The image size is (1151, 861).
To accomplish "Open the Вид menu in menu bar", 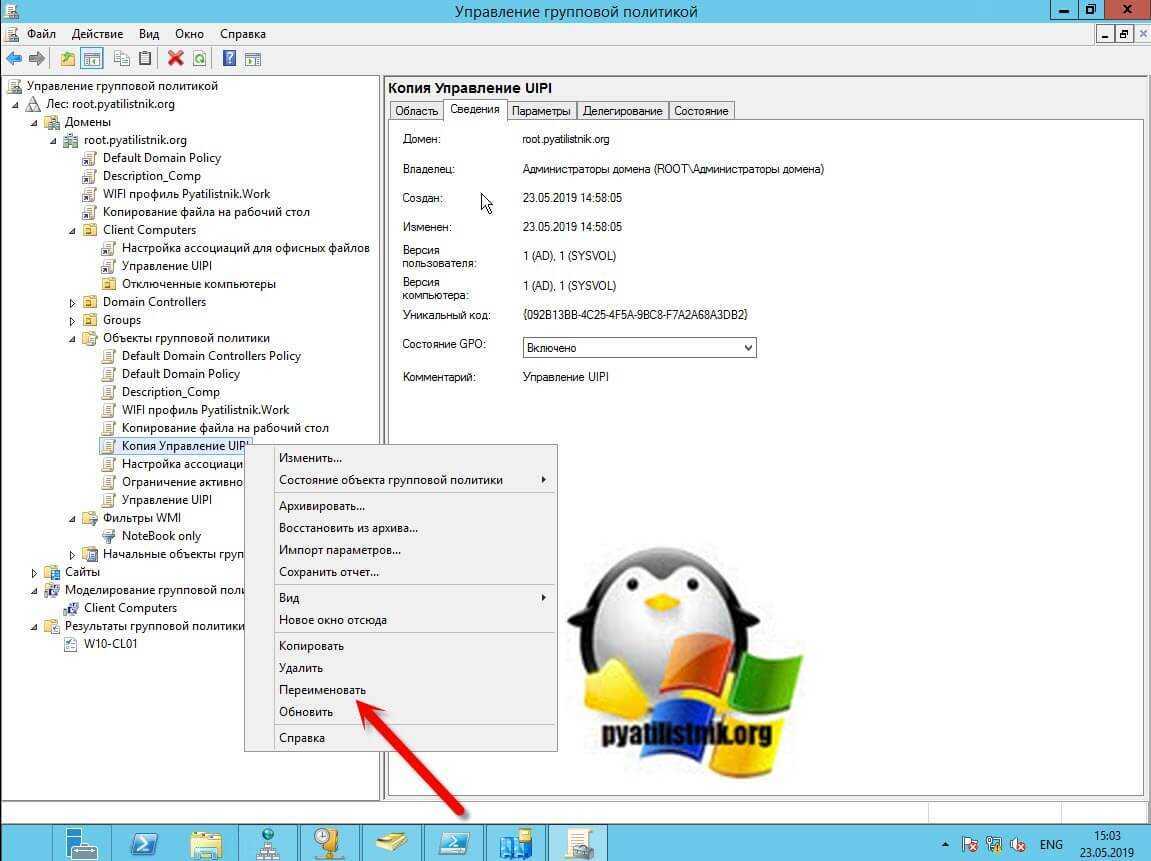I will [149, 34].
